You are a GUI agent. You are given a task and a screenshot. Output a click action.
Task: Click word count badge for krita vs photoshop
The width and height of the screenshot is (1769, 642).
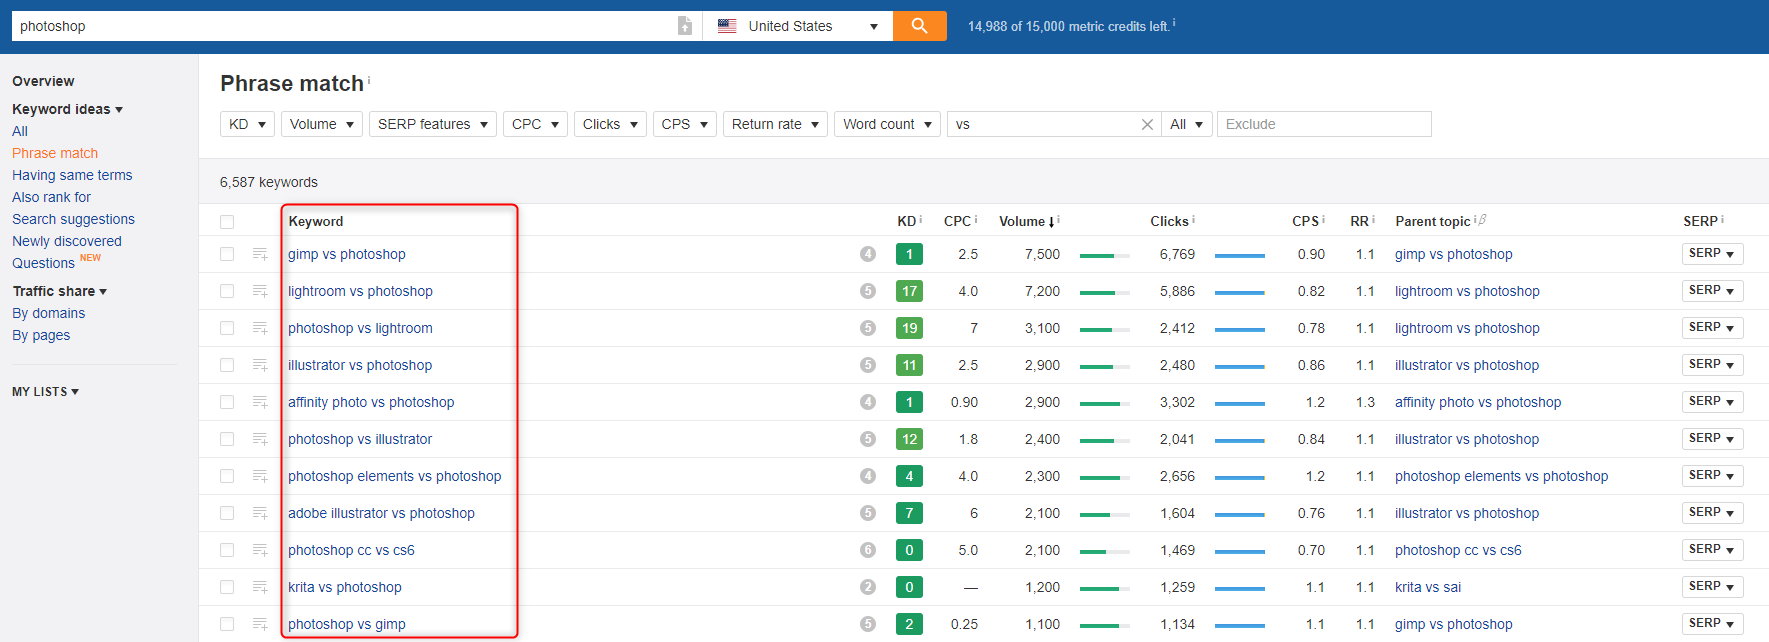click(x=868, y=587)
